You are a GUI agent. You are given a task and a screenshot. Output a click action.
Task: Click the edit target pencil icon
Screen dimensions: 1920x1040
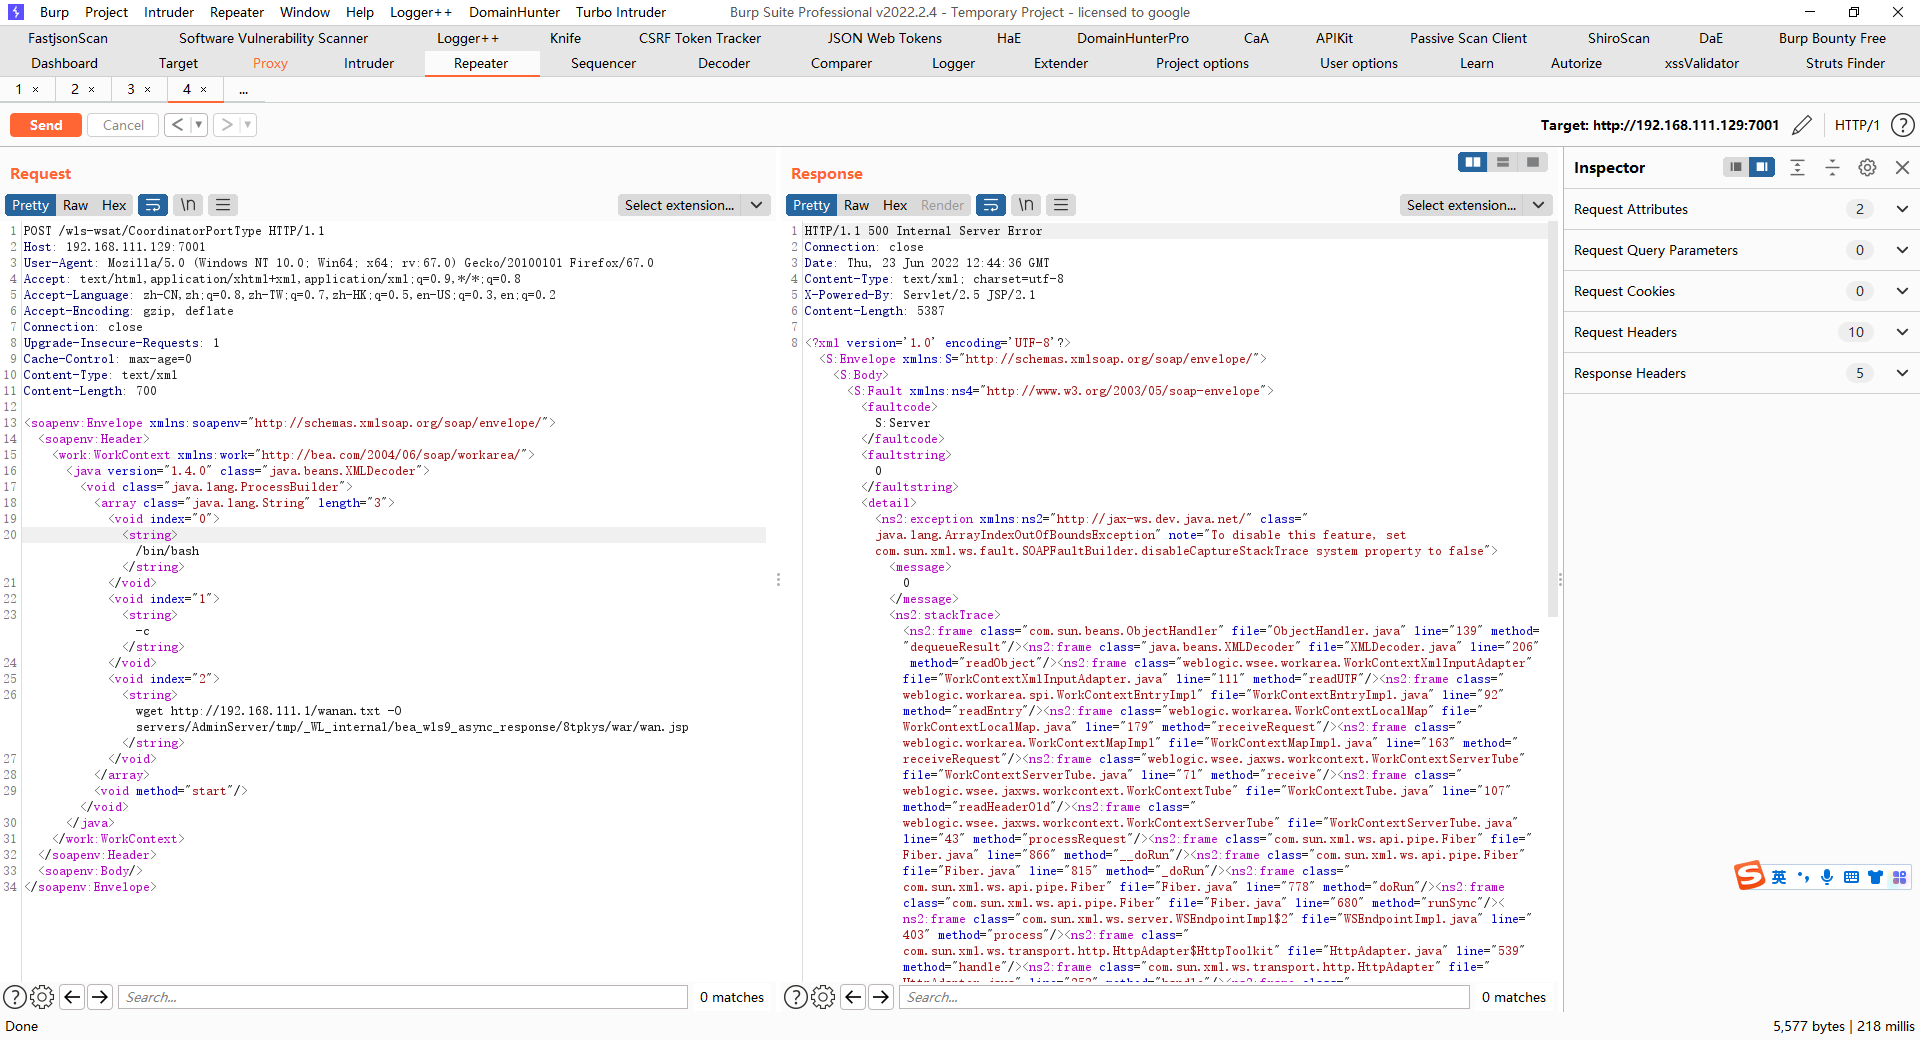click(x=1802, y=125)
